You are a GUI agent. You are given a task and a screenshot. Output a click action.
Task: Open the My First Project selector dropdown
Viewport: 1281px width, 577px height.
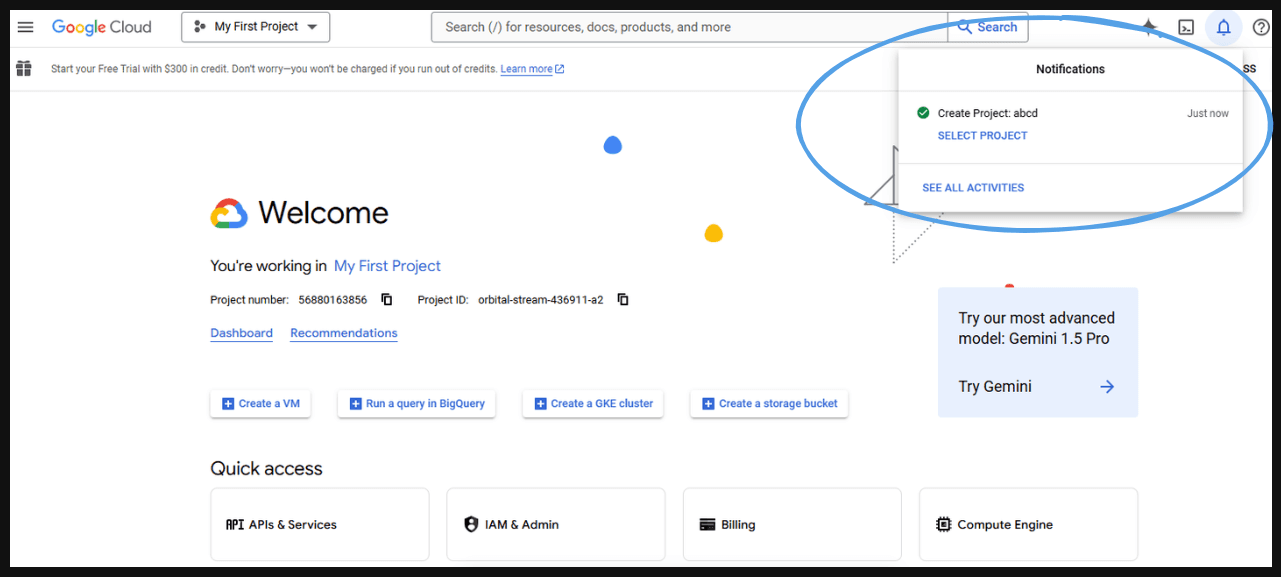(256, 27)
